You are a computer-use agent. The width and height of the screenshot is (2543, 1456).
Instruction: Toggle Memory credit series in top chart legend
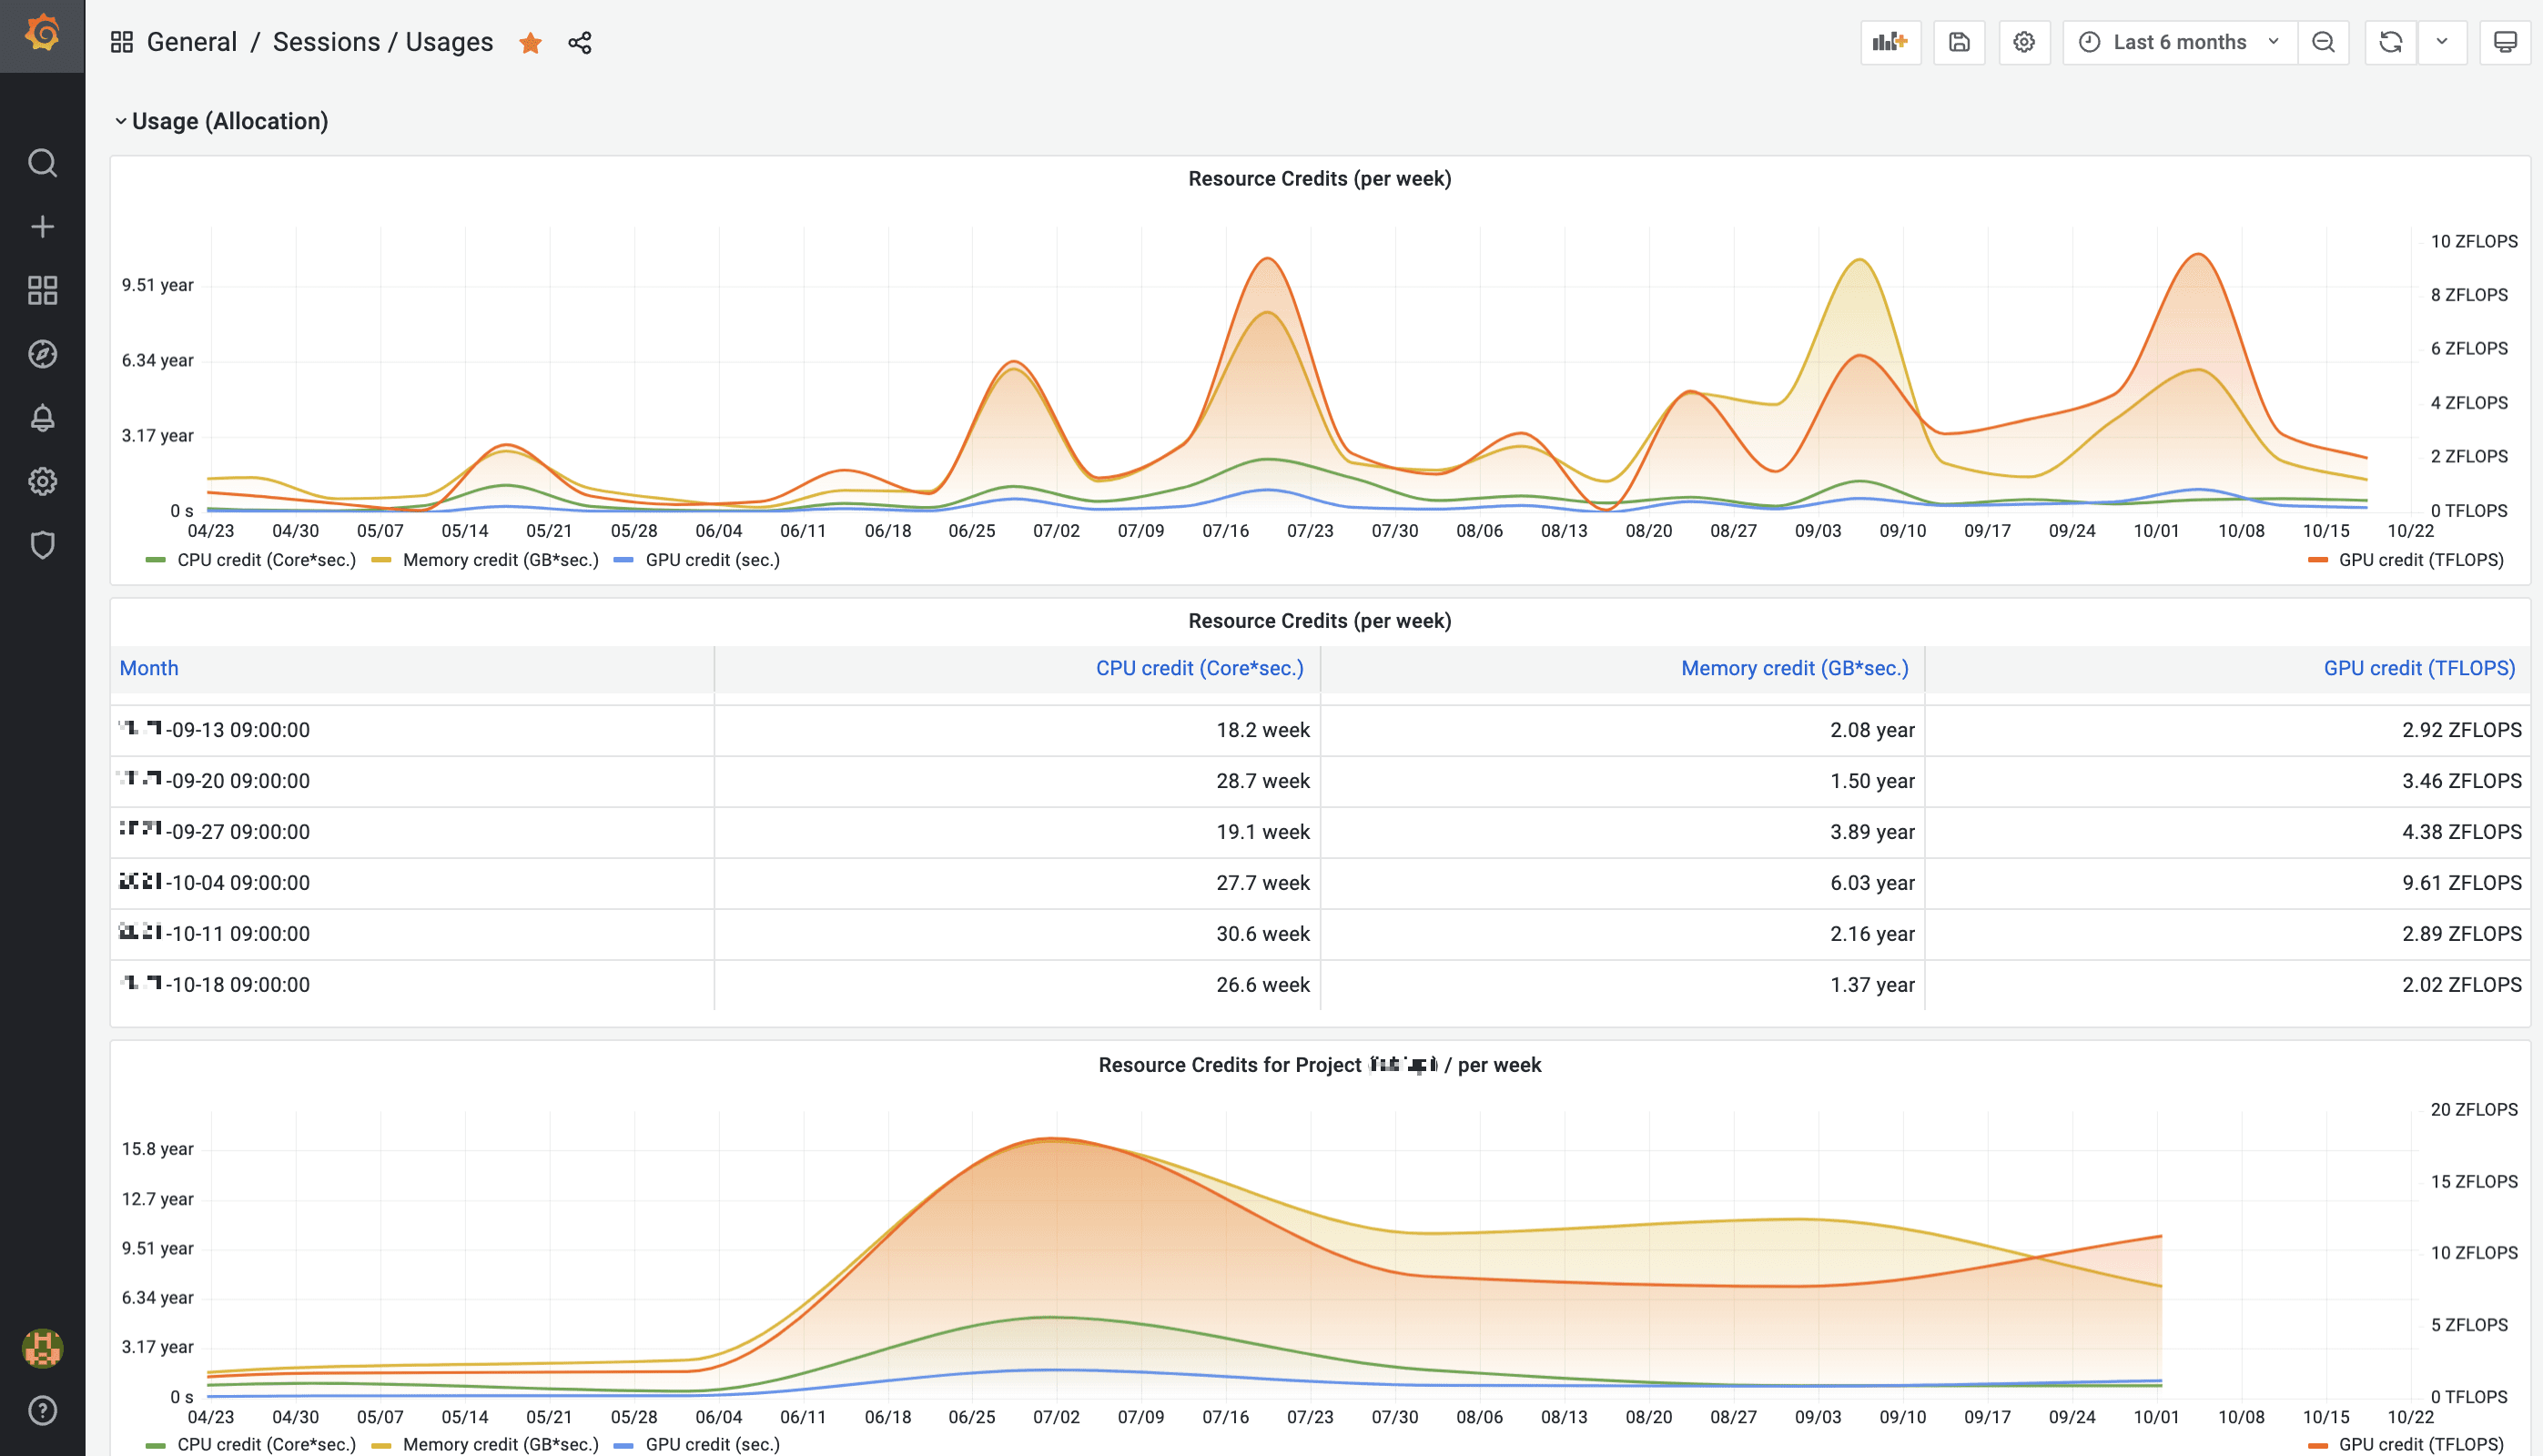tap(500, 560)
